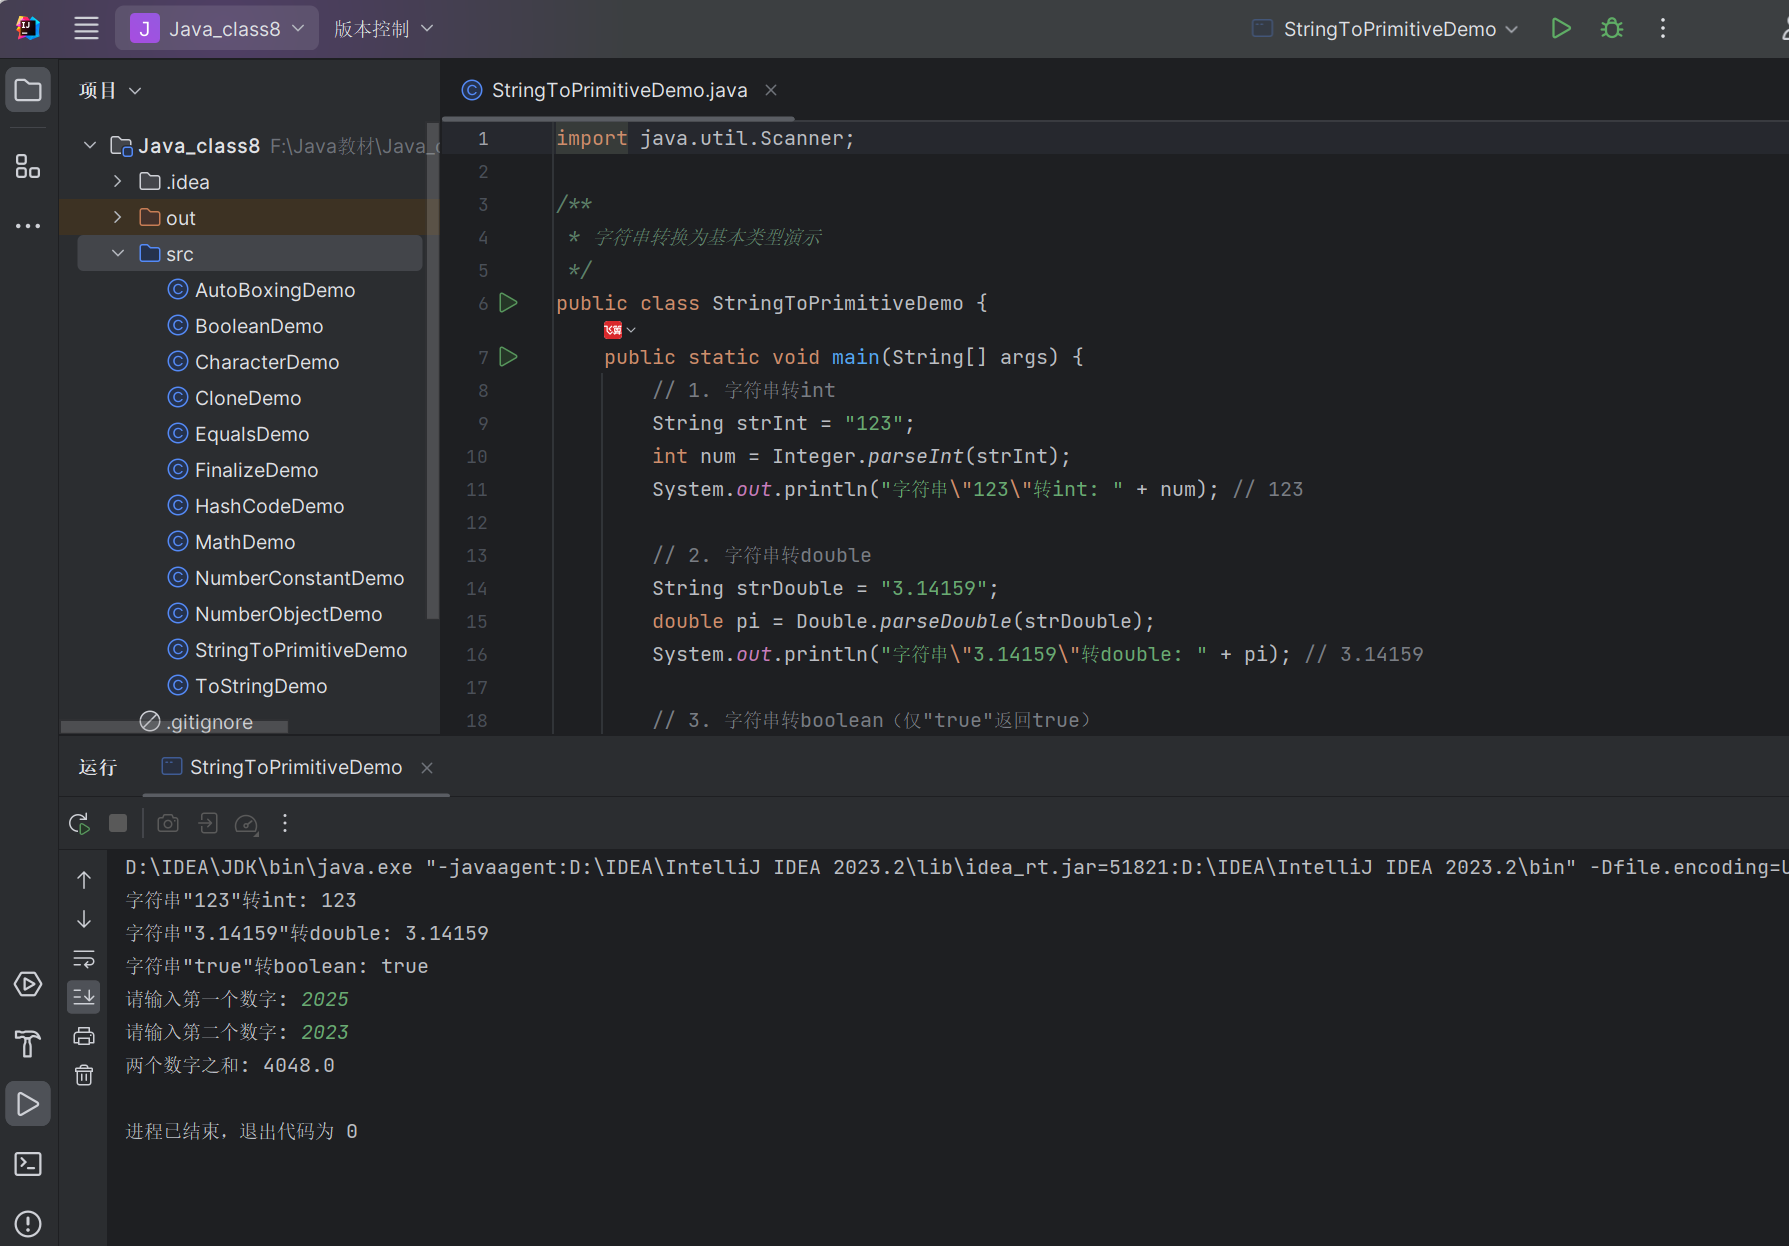Screen dimensions: 1789x1246
Task: Open Terminal tool window
Action: click(x=28, y=1164)
